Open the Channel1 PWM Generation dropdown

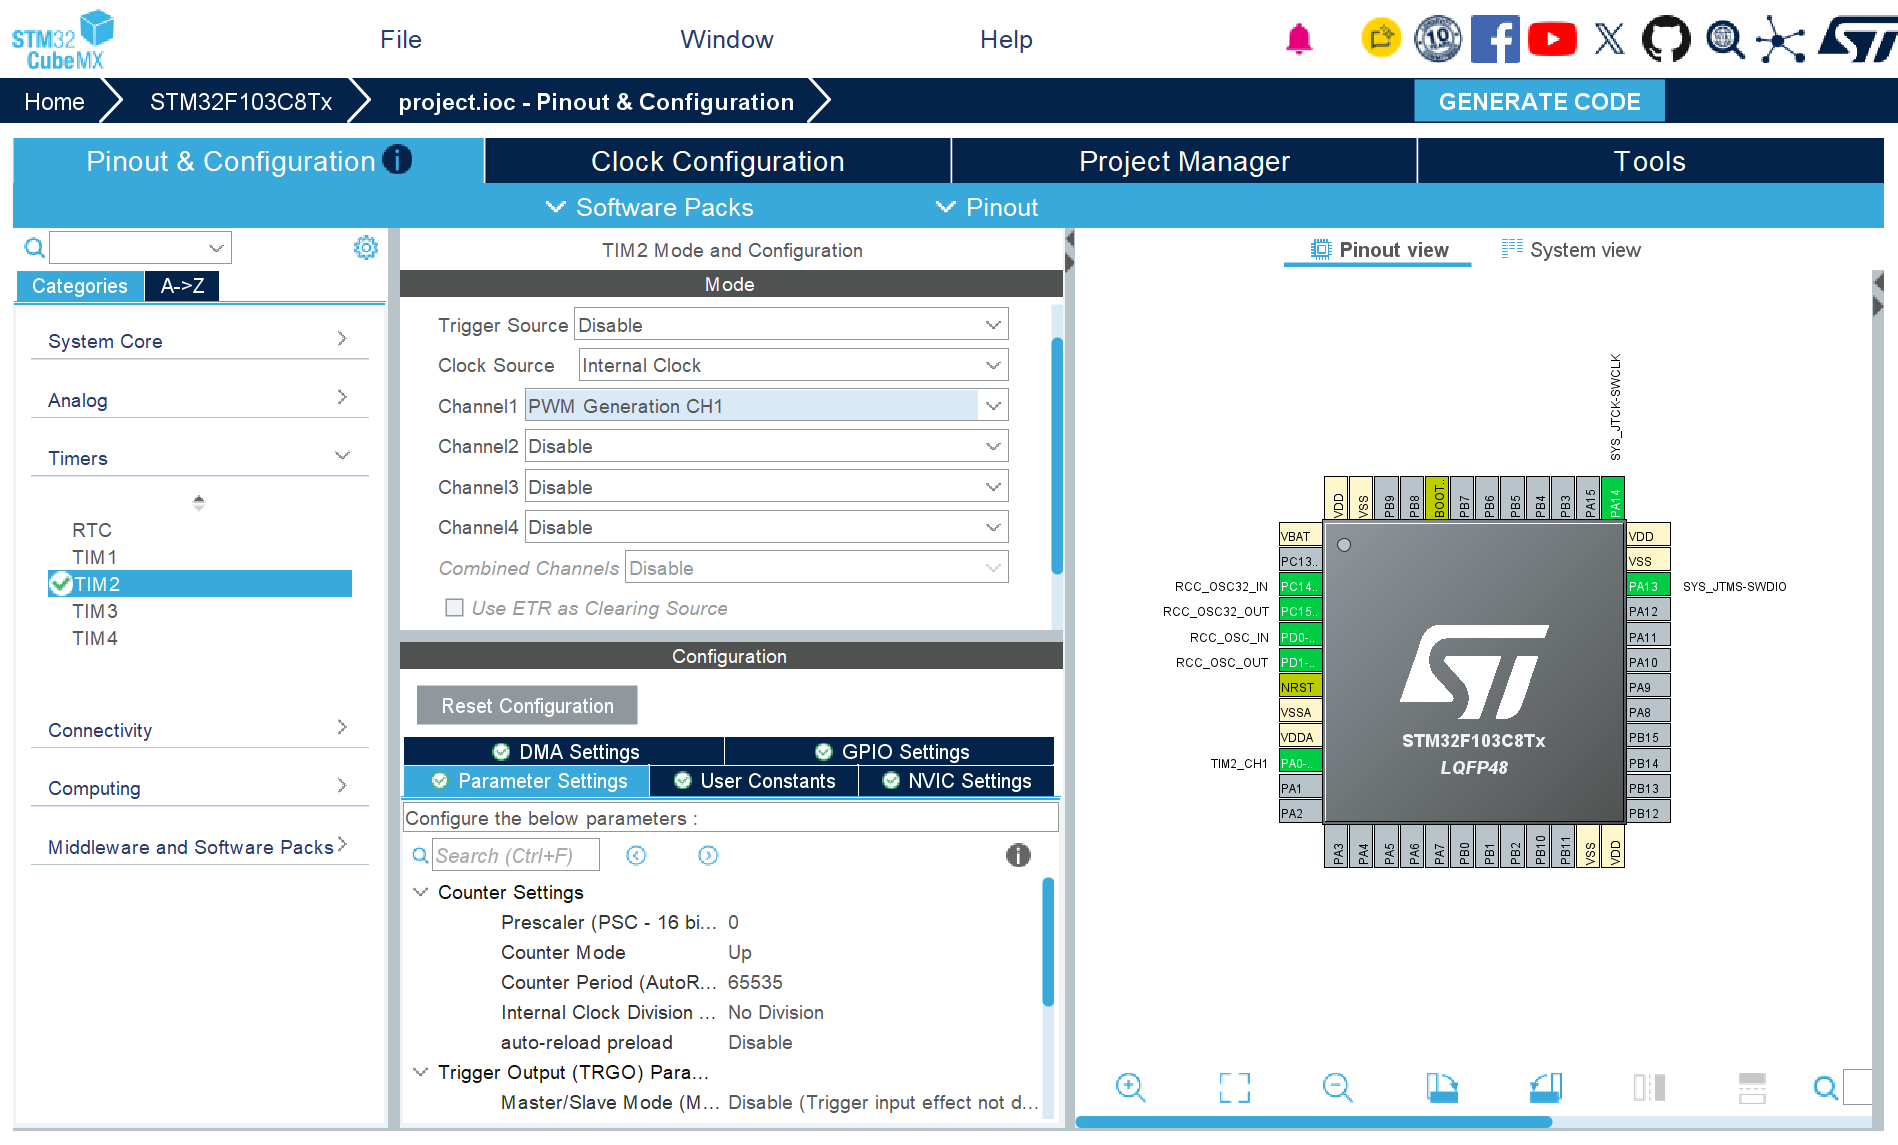click(766, 406)
